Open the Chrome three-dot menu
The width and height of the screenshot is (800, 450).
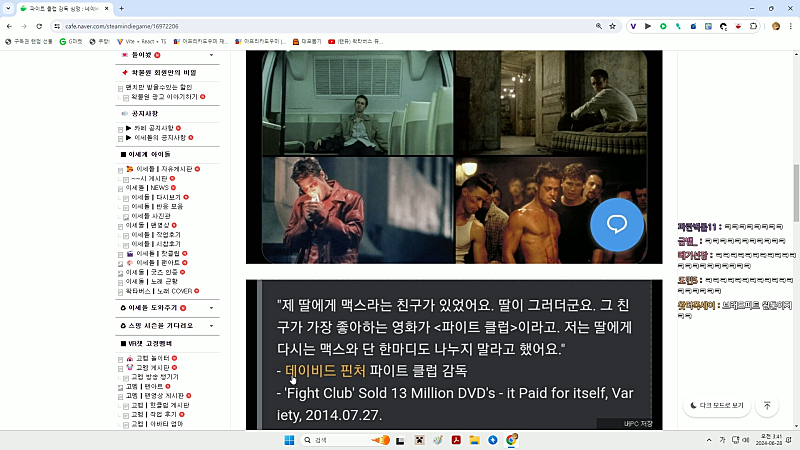pos(791,26)
